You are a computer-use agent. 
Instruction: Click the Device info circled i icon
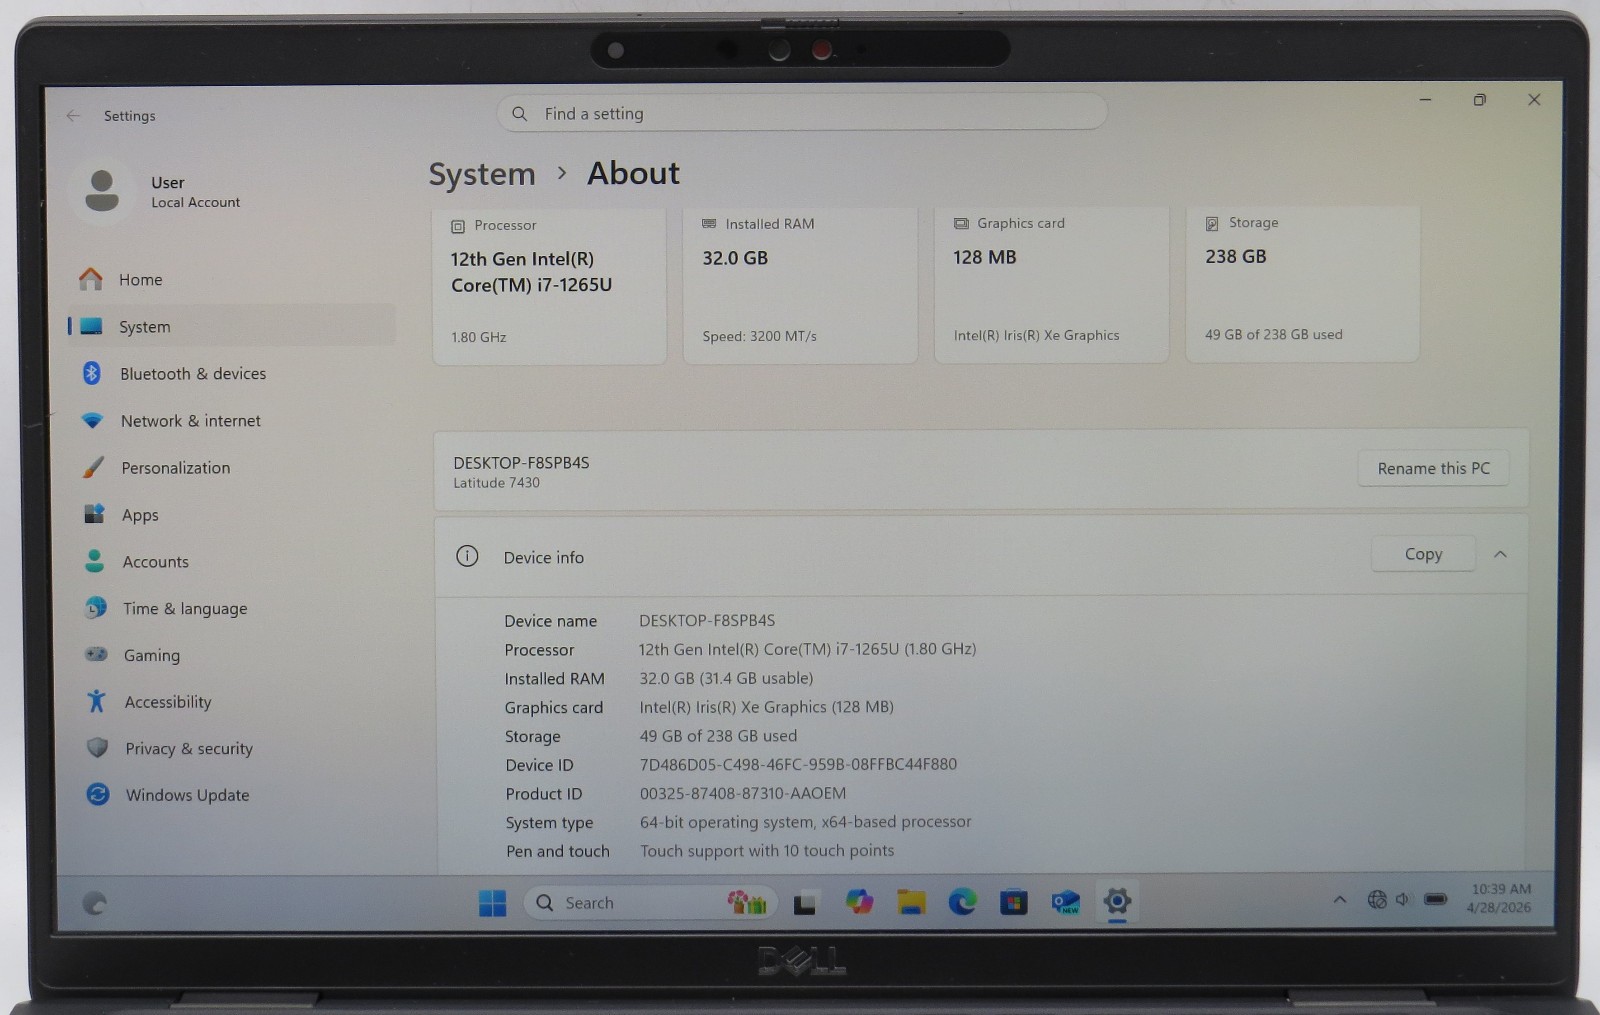coord(467,556)
